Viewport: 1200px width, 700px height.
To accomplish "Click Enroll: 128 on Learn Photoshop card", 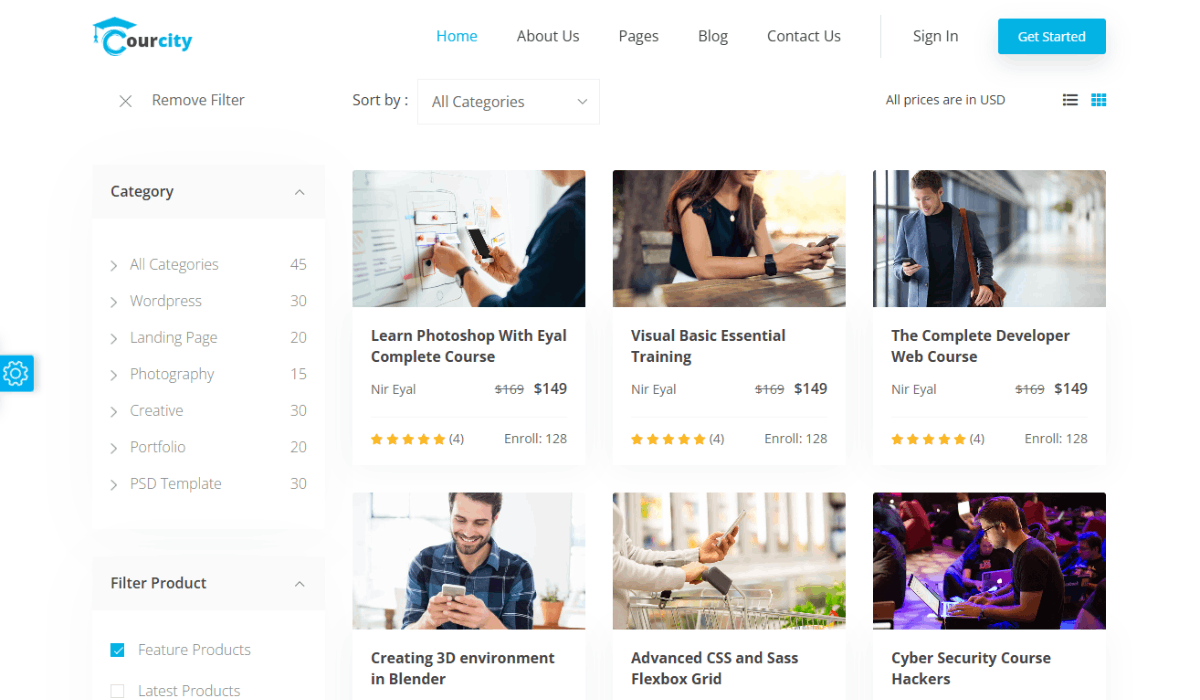I will tap(536, 439).
